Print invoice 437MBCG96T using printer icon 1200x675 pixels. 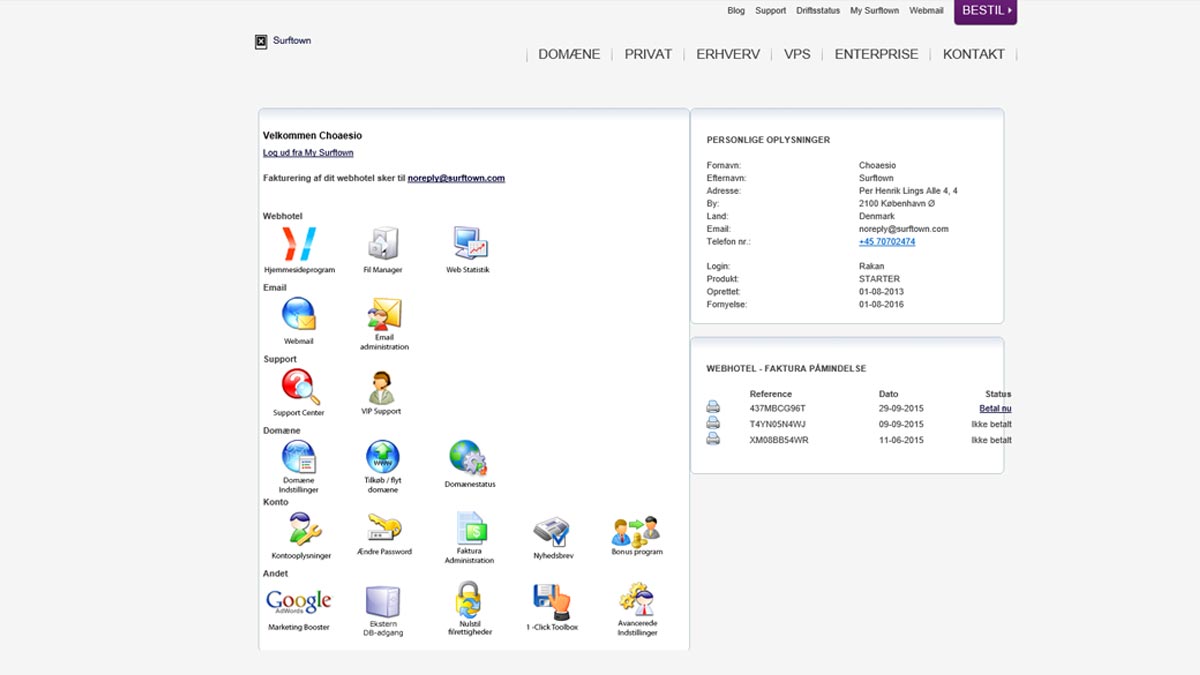(x=713, y=407)
